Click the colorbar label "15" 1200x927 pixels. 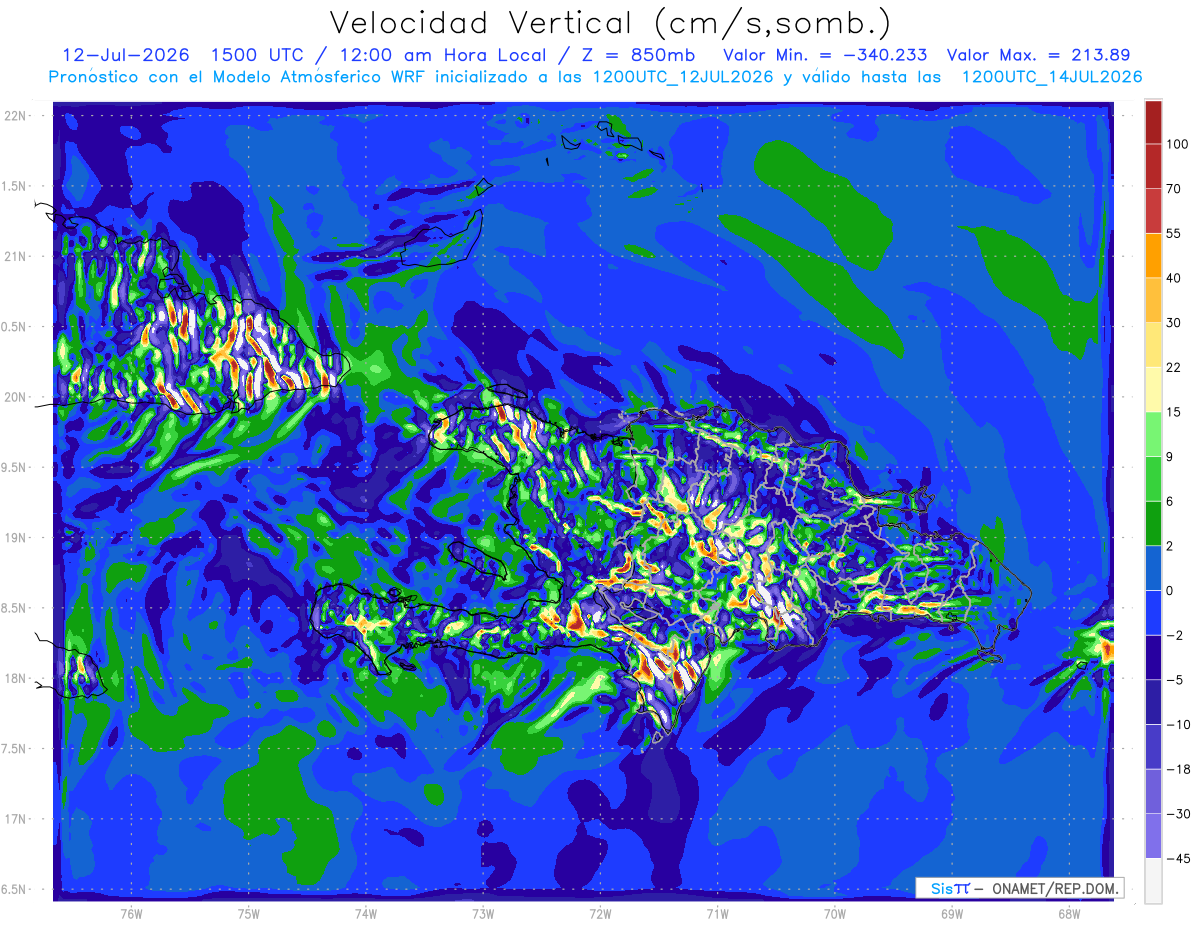(1174, 413)
